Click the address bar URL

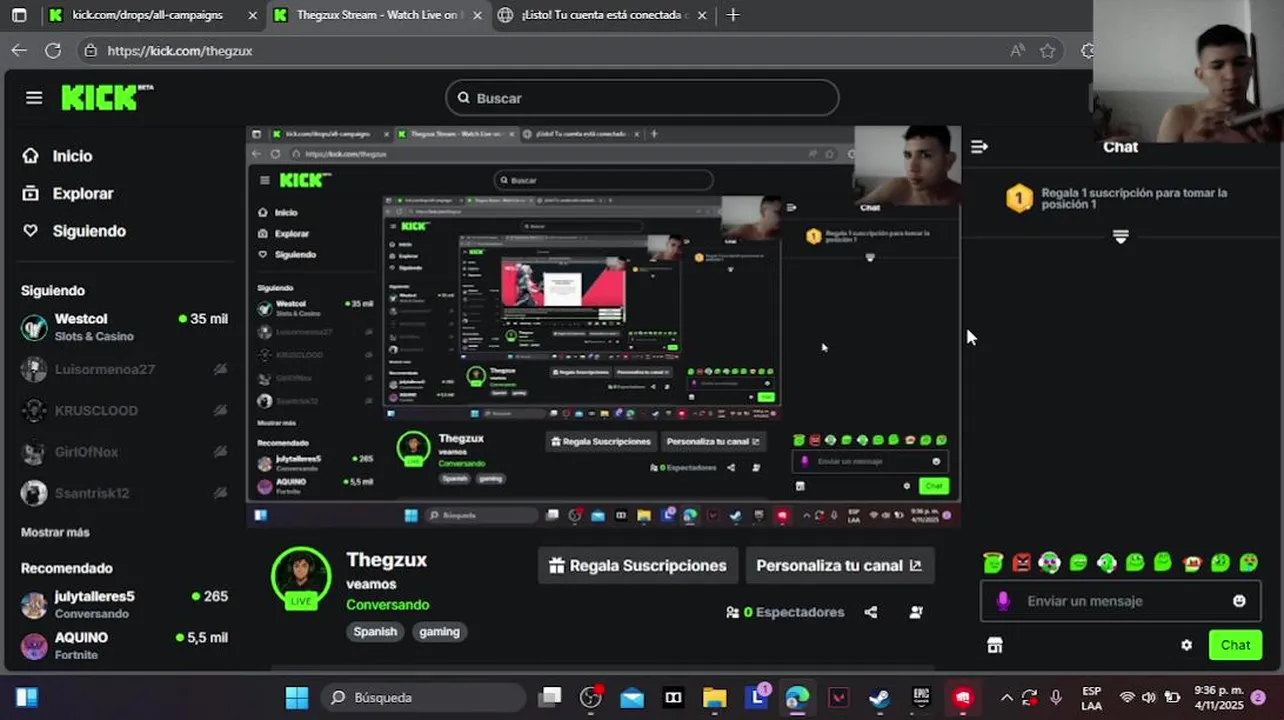[x=180, y=50]
